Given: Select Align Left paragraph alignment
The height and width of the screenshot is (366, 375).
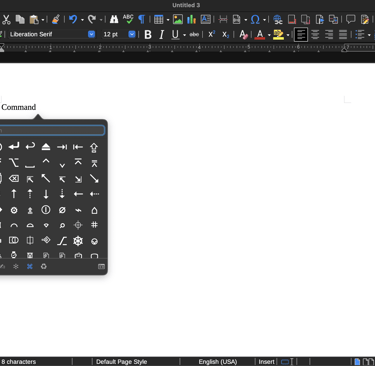Looking at the screenshot, I should tap(301, 34).
